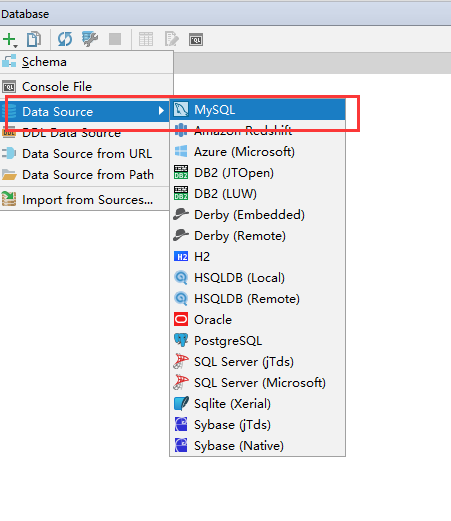Click the Sqlite feather icon
451x521 pixels.
coord(181,403)
